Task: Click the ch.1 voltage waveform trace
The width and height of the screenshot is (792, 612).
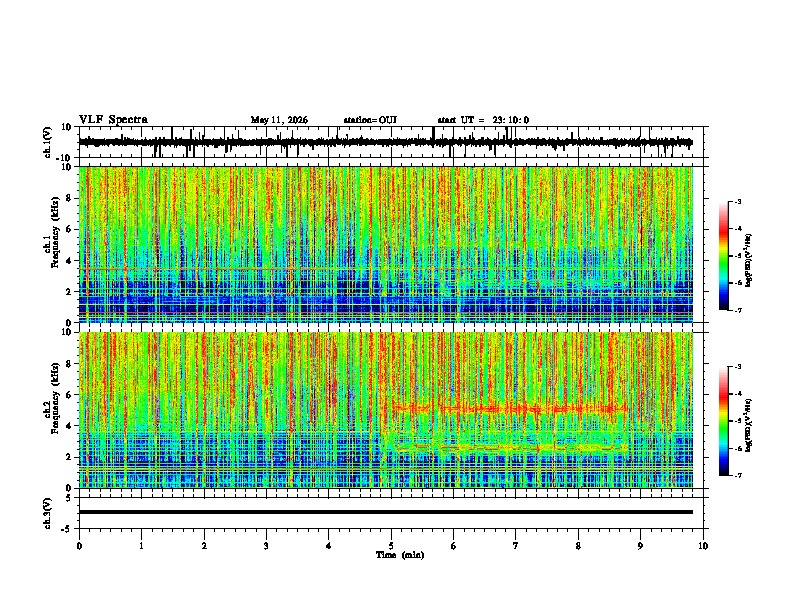Action: [x=385, y=142]
